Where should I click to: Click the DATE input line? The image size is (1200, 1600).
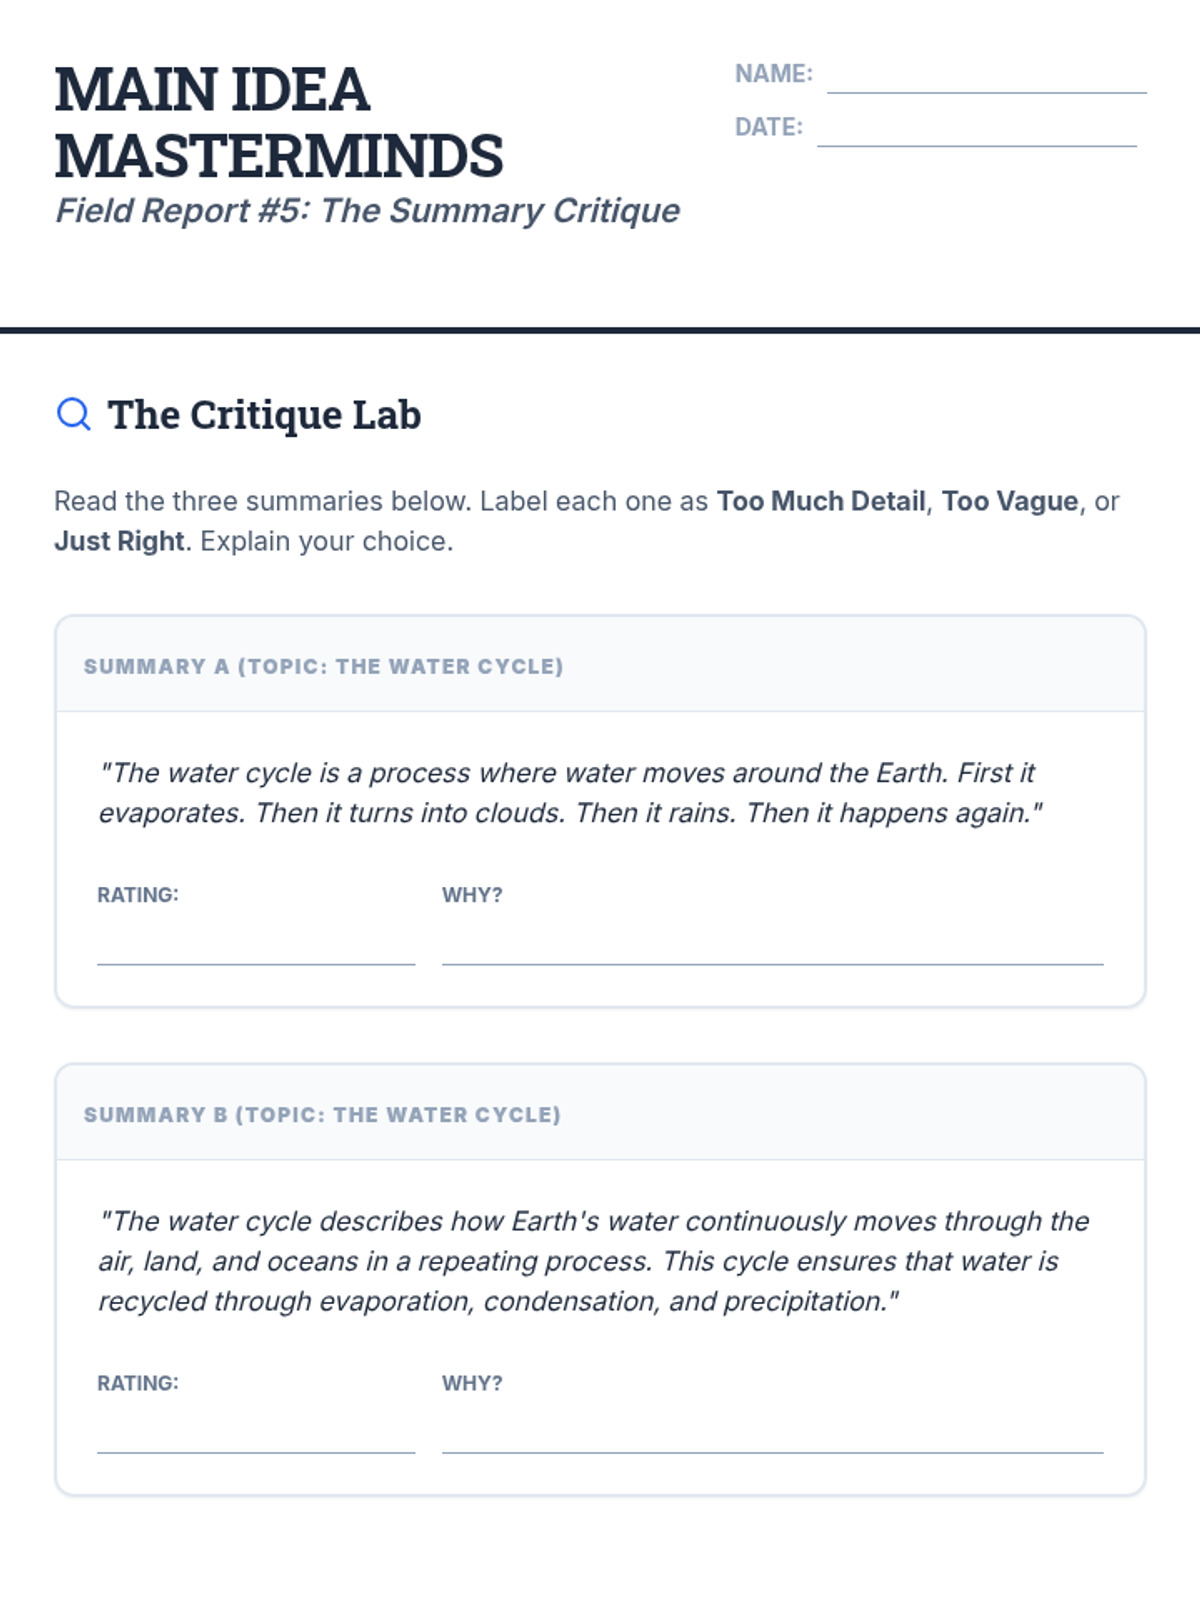[976, 129]
